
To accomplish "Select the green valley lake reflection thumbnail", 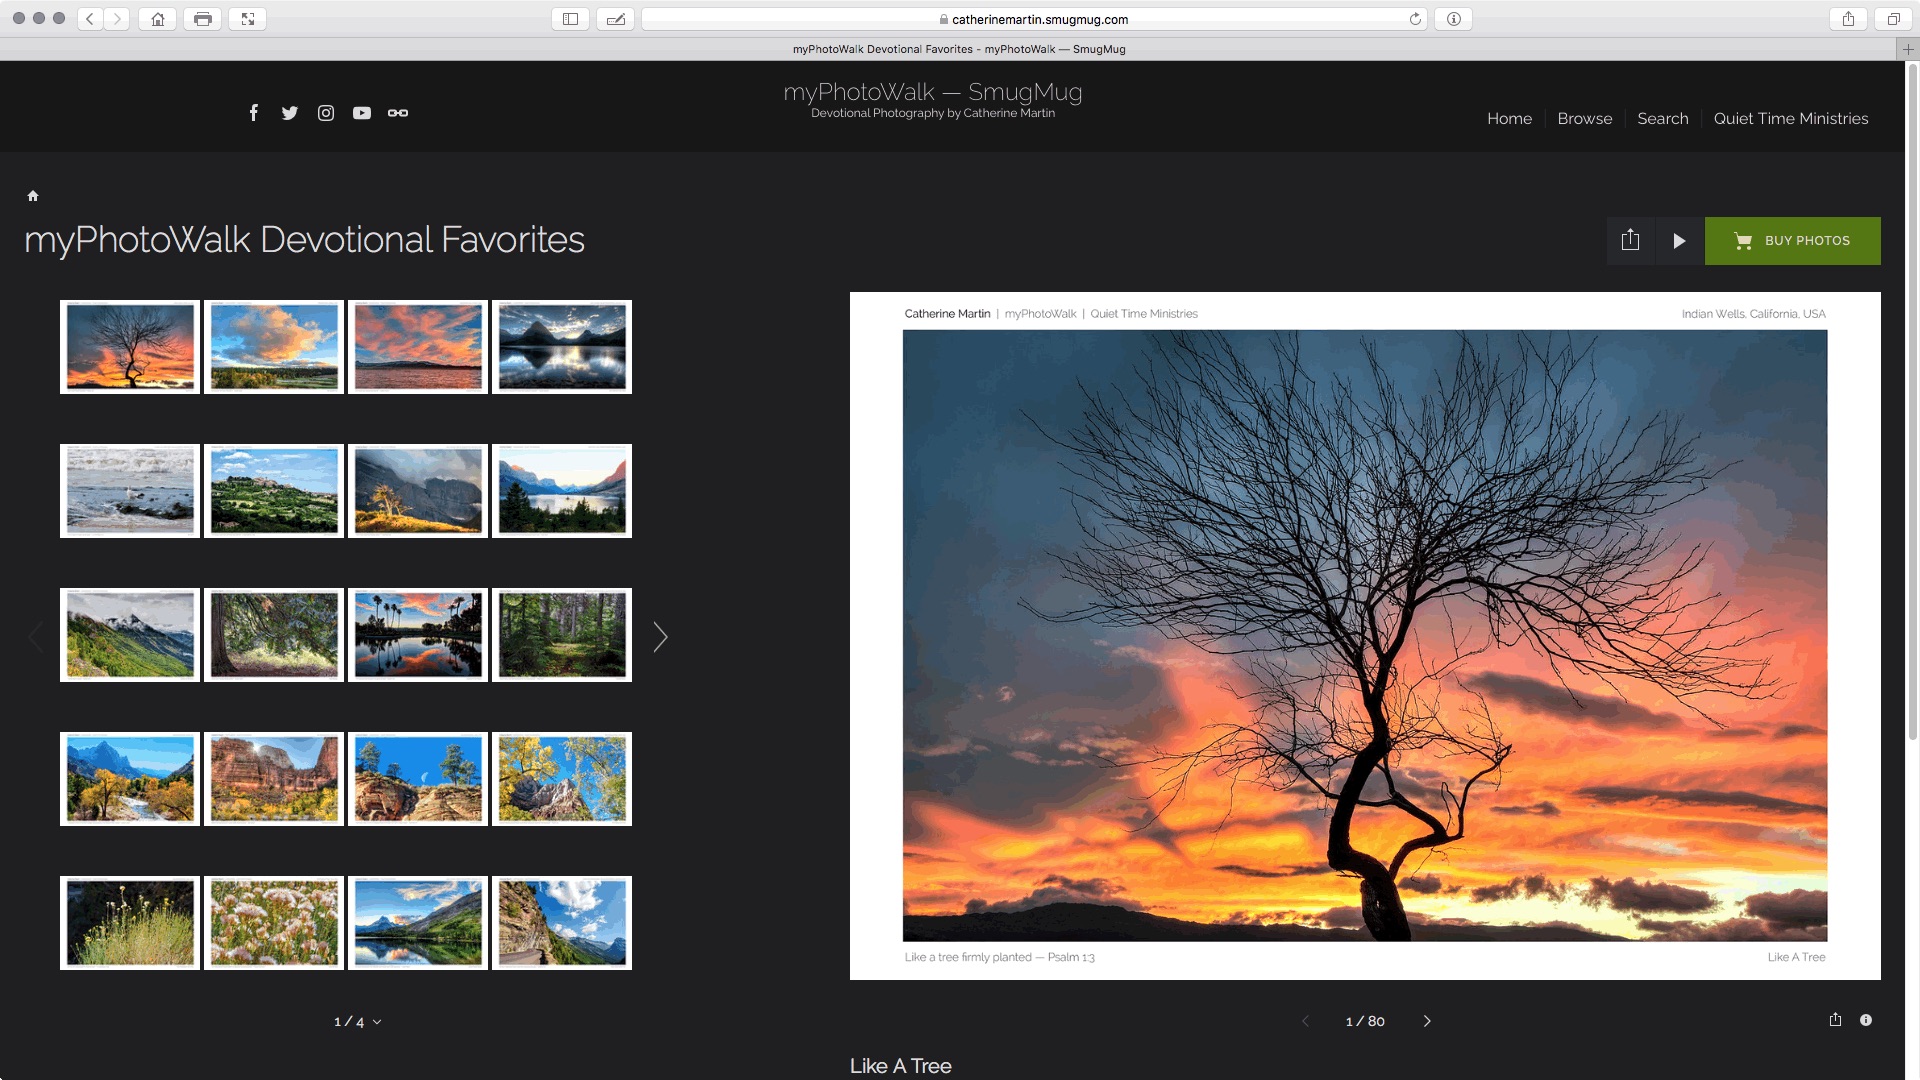I will click(418, 923).
